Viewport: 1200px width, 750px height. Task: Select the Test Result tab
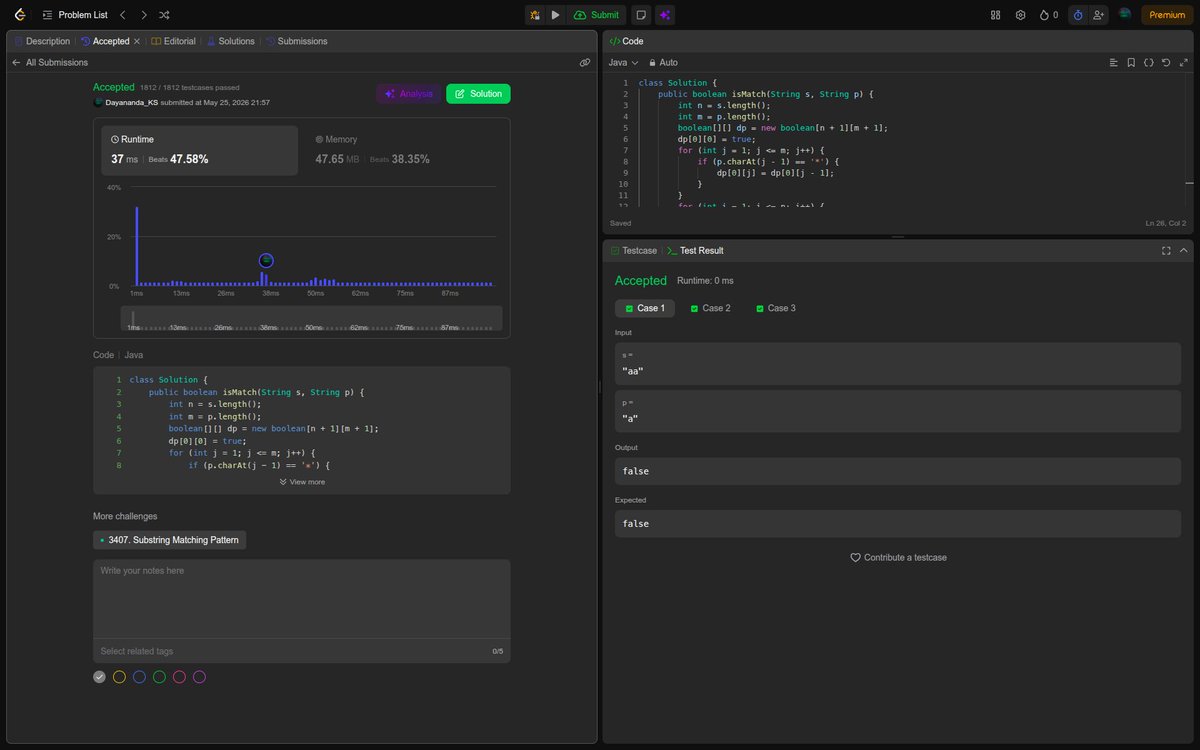pos(695,250)
